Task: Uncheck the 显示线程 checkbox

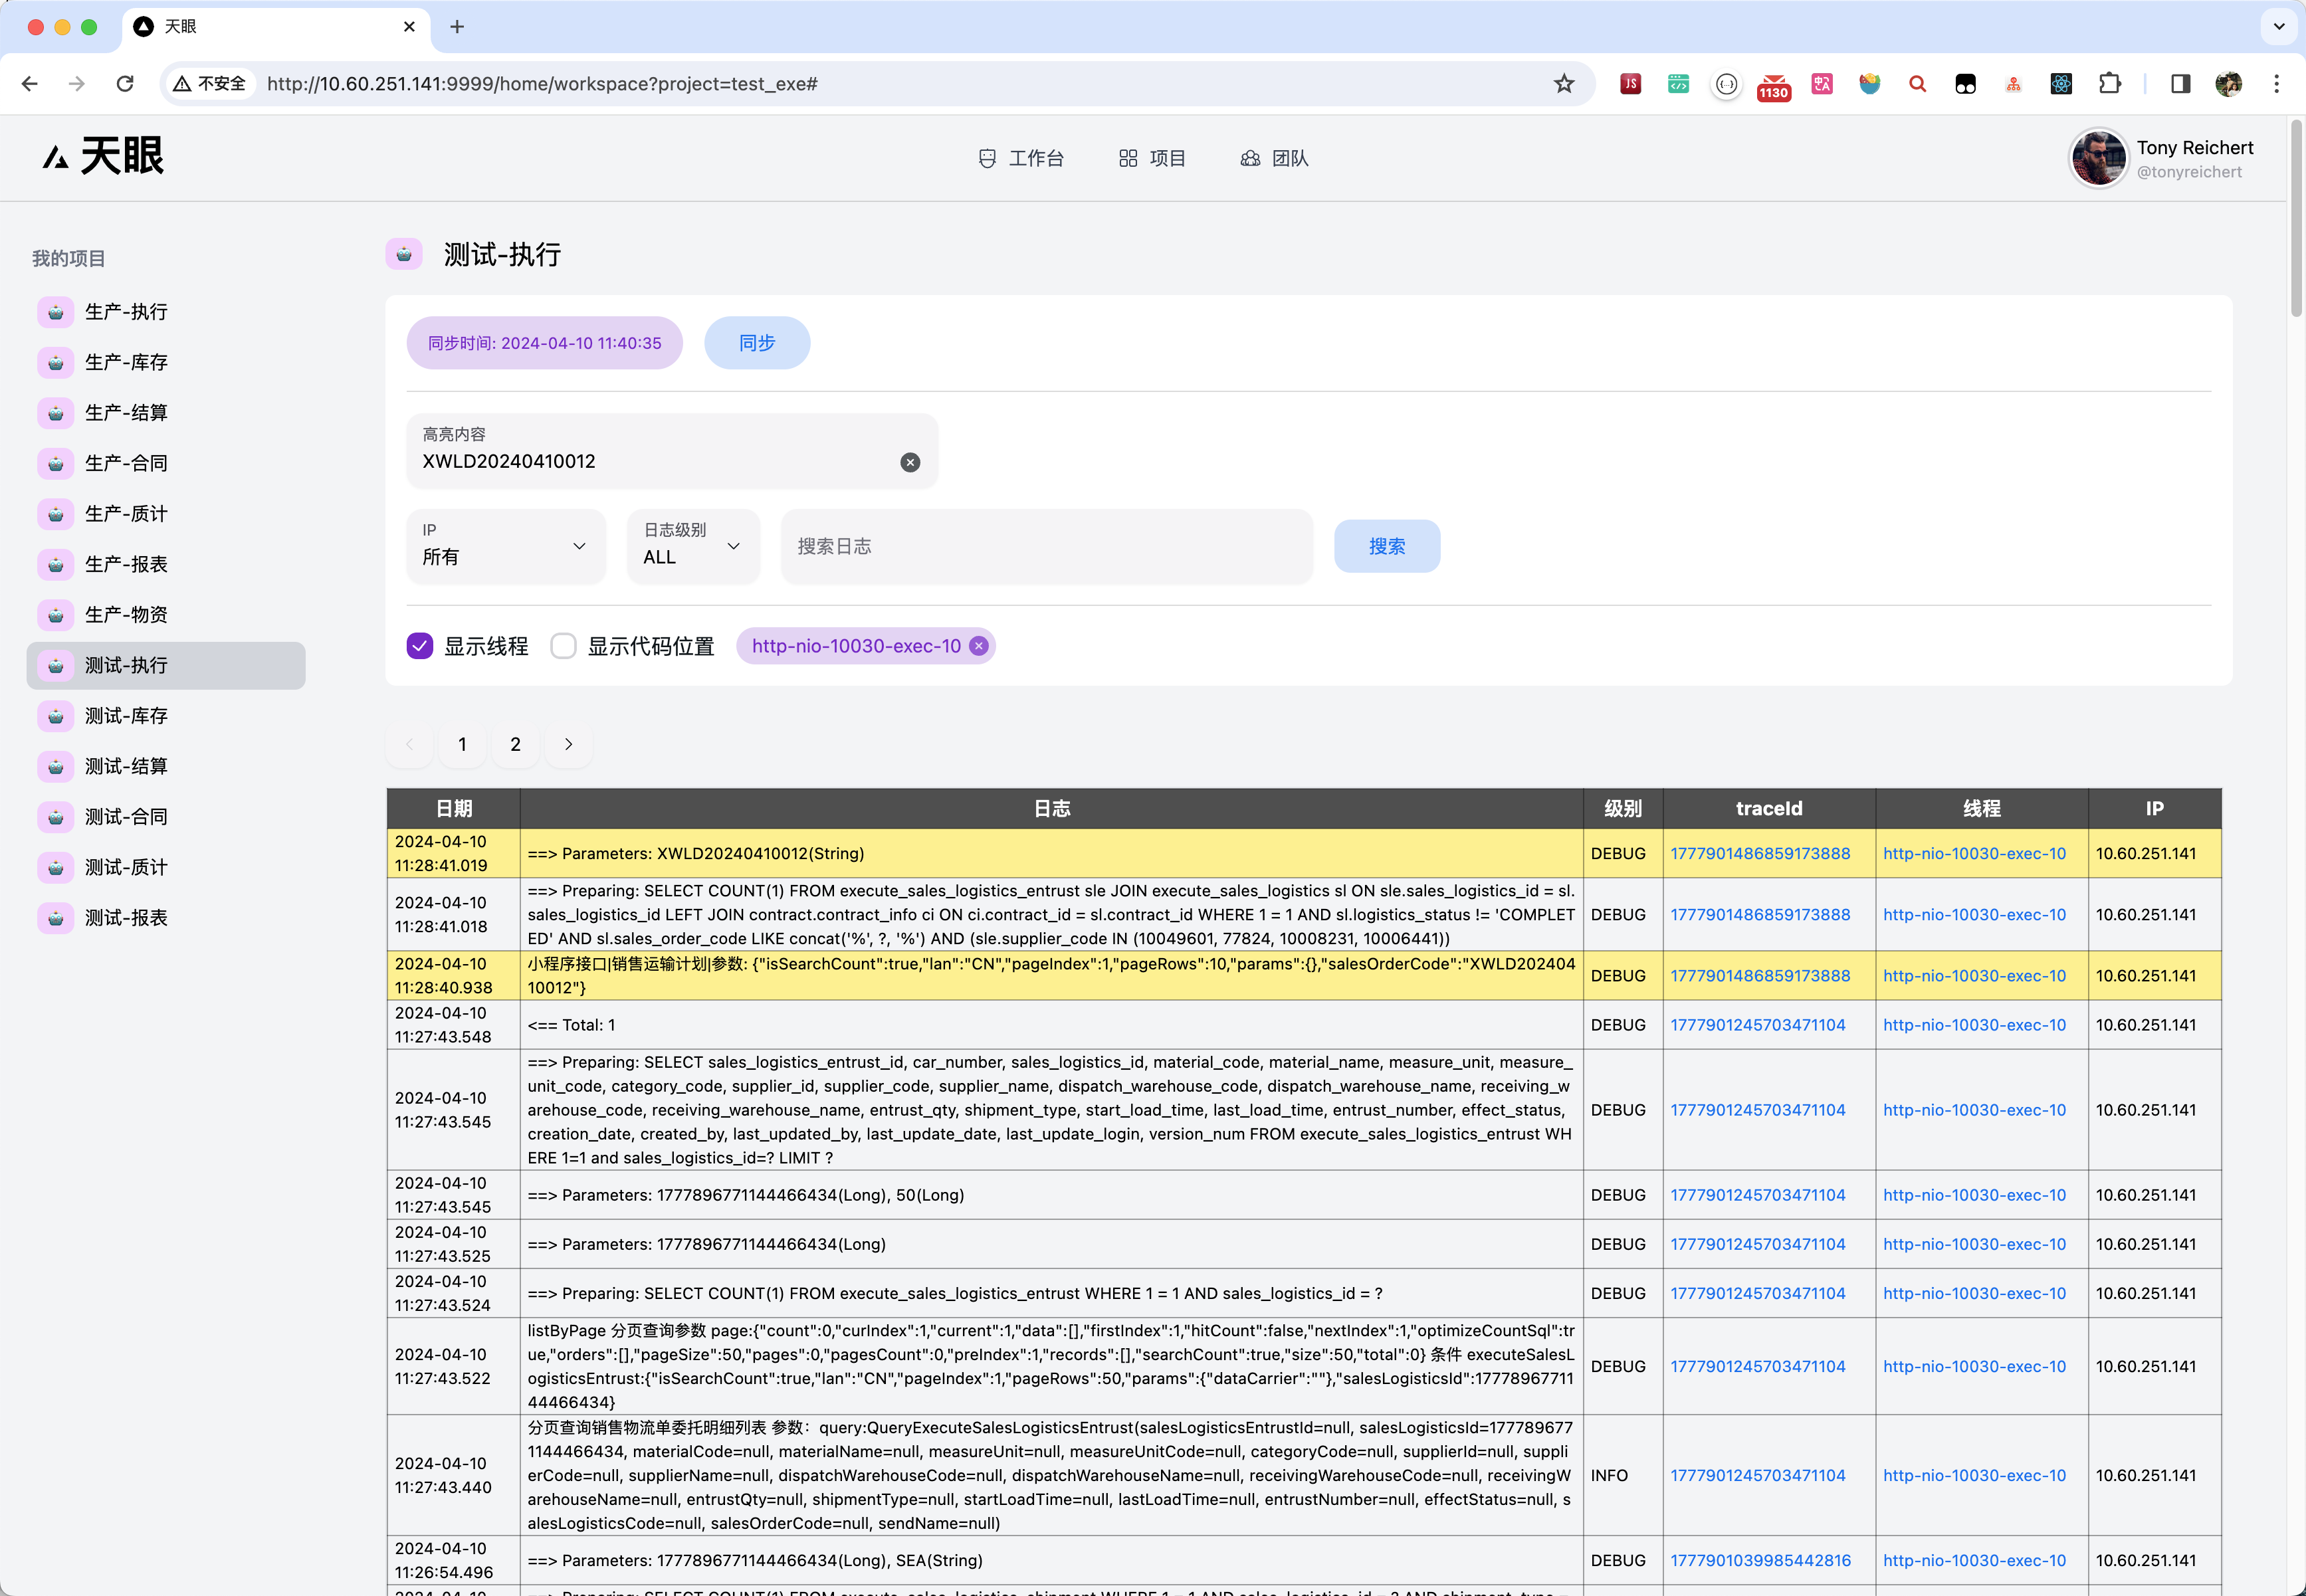Action: pos(420,646)
